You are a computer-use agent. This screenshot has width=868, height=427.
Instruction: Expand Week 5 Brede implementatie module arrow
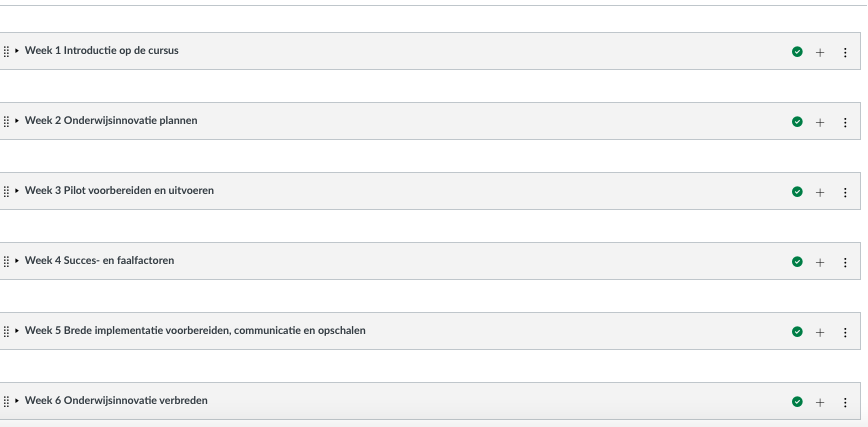coord(18,331)
